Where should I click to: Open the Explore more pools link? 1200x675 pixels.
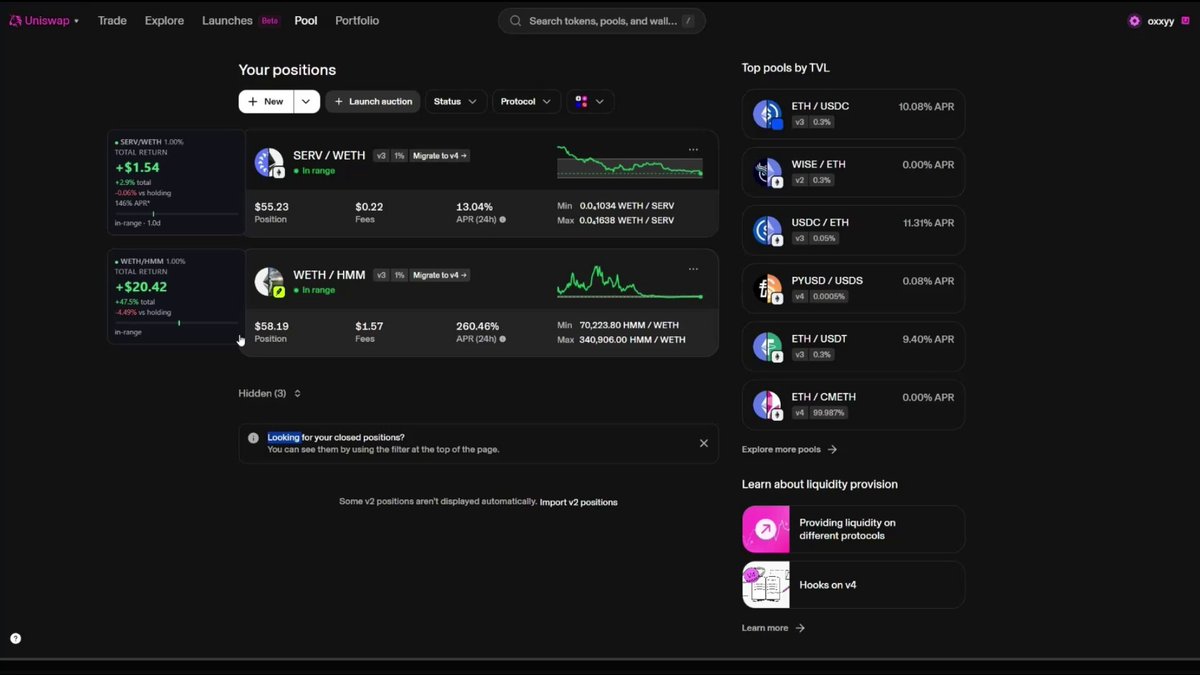(789, 450)
